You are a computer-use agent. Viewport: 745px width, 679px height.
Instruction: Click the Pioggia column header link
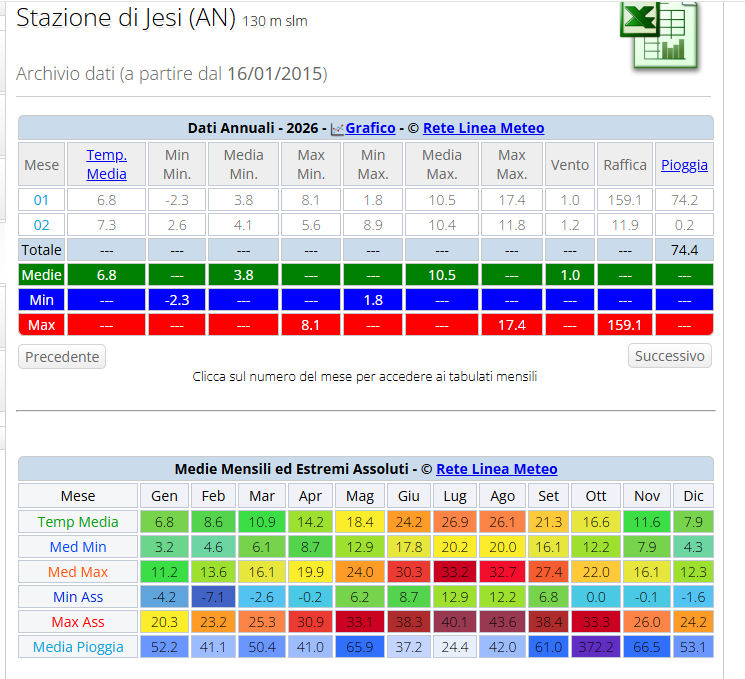pos(684,165)
